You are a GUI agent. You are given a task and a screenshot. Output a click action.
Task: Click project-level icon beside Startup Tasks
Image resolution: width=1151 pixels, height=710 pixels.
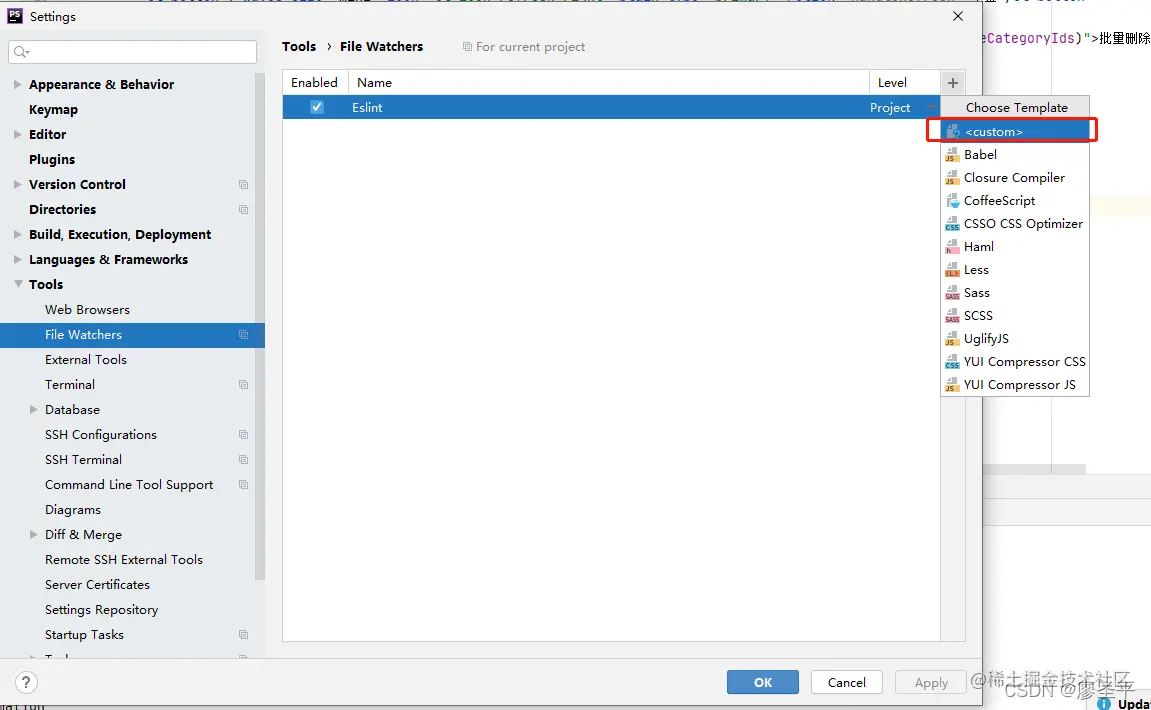coord(244,634)
